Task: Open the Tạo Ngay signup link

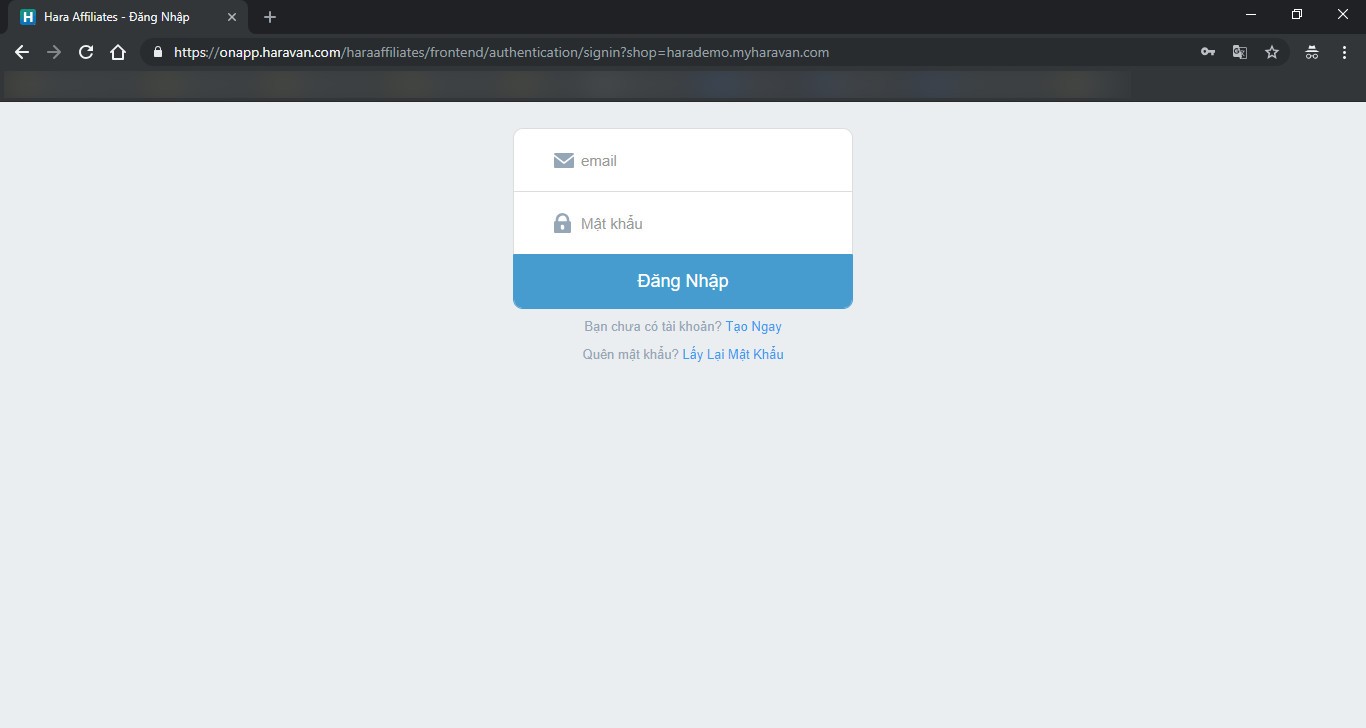Action: pyautogui.click(x=754, y=327)
